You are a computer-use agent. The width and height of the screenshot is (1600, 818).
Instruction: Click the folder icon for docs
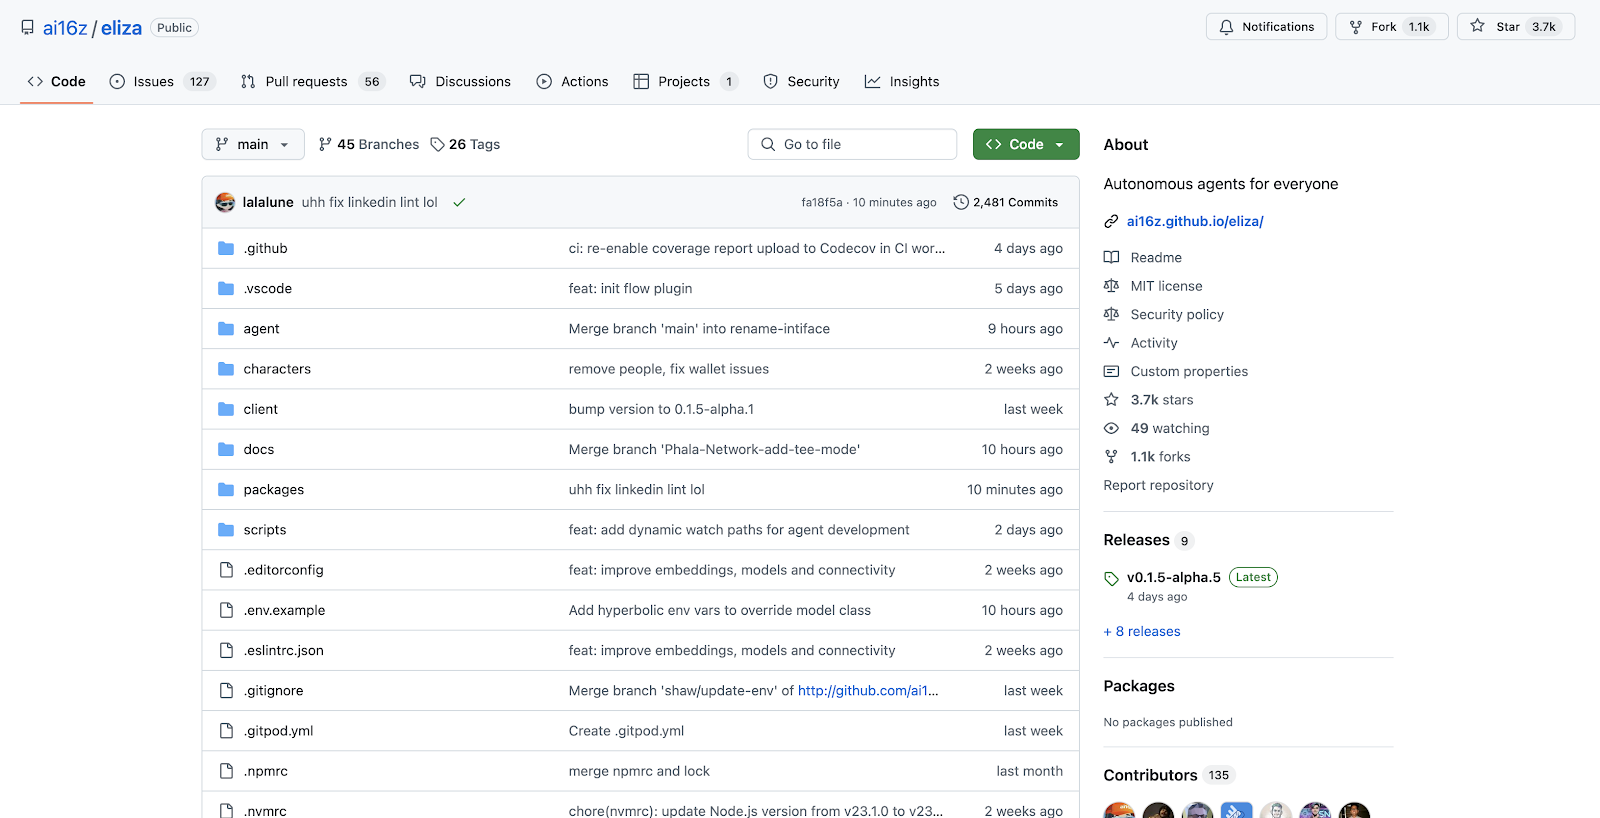[x=226, y=449]
